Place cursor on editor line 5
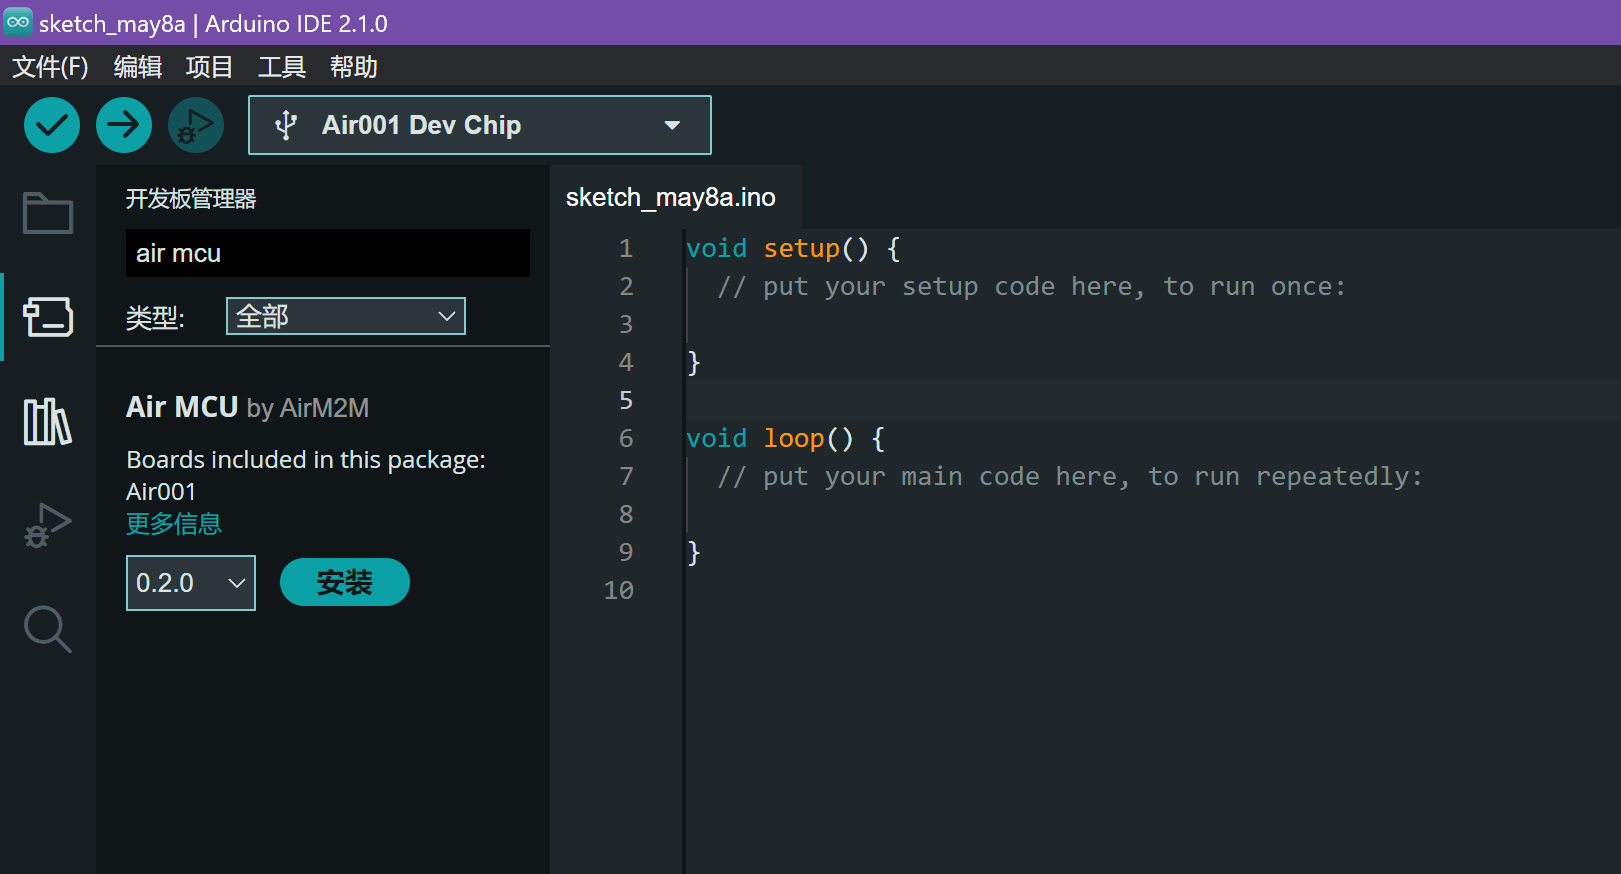Viewport: 1621px width, 874px height. (x=900, y=400)
